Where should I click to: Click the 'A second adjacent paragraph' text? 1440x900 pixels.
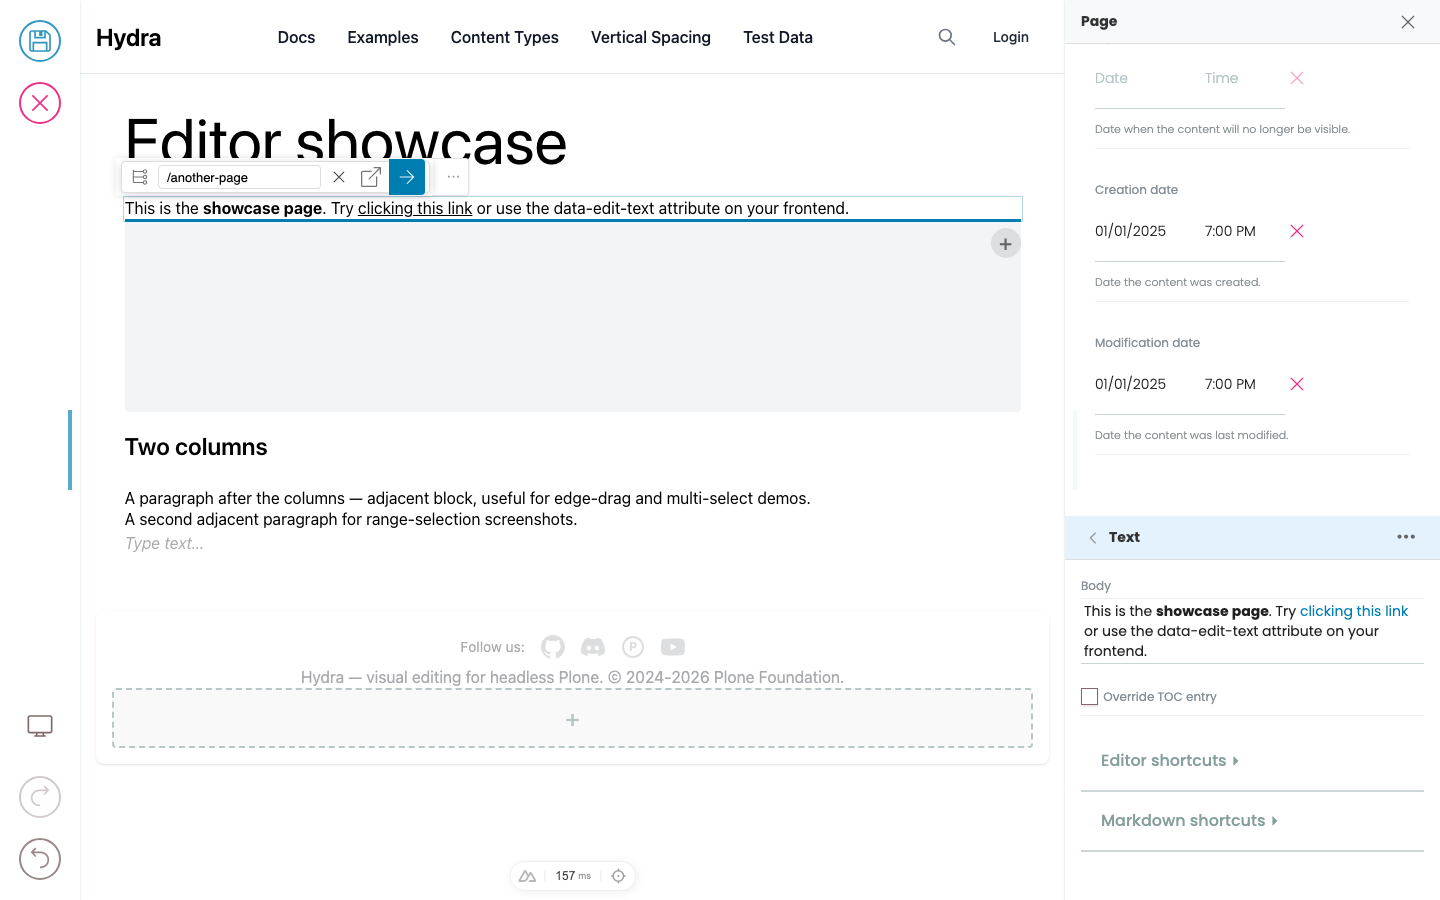click(351, 519)
